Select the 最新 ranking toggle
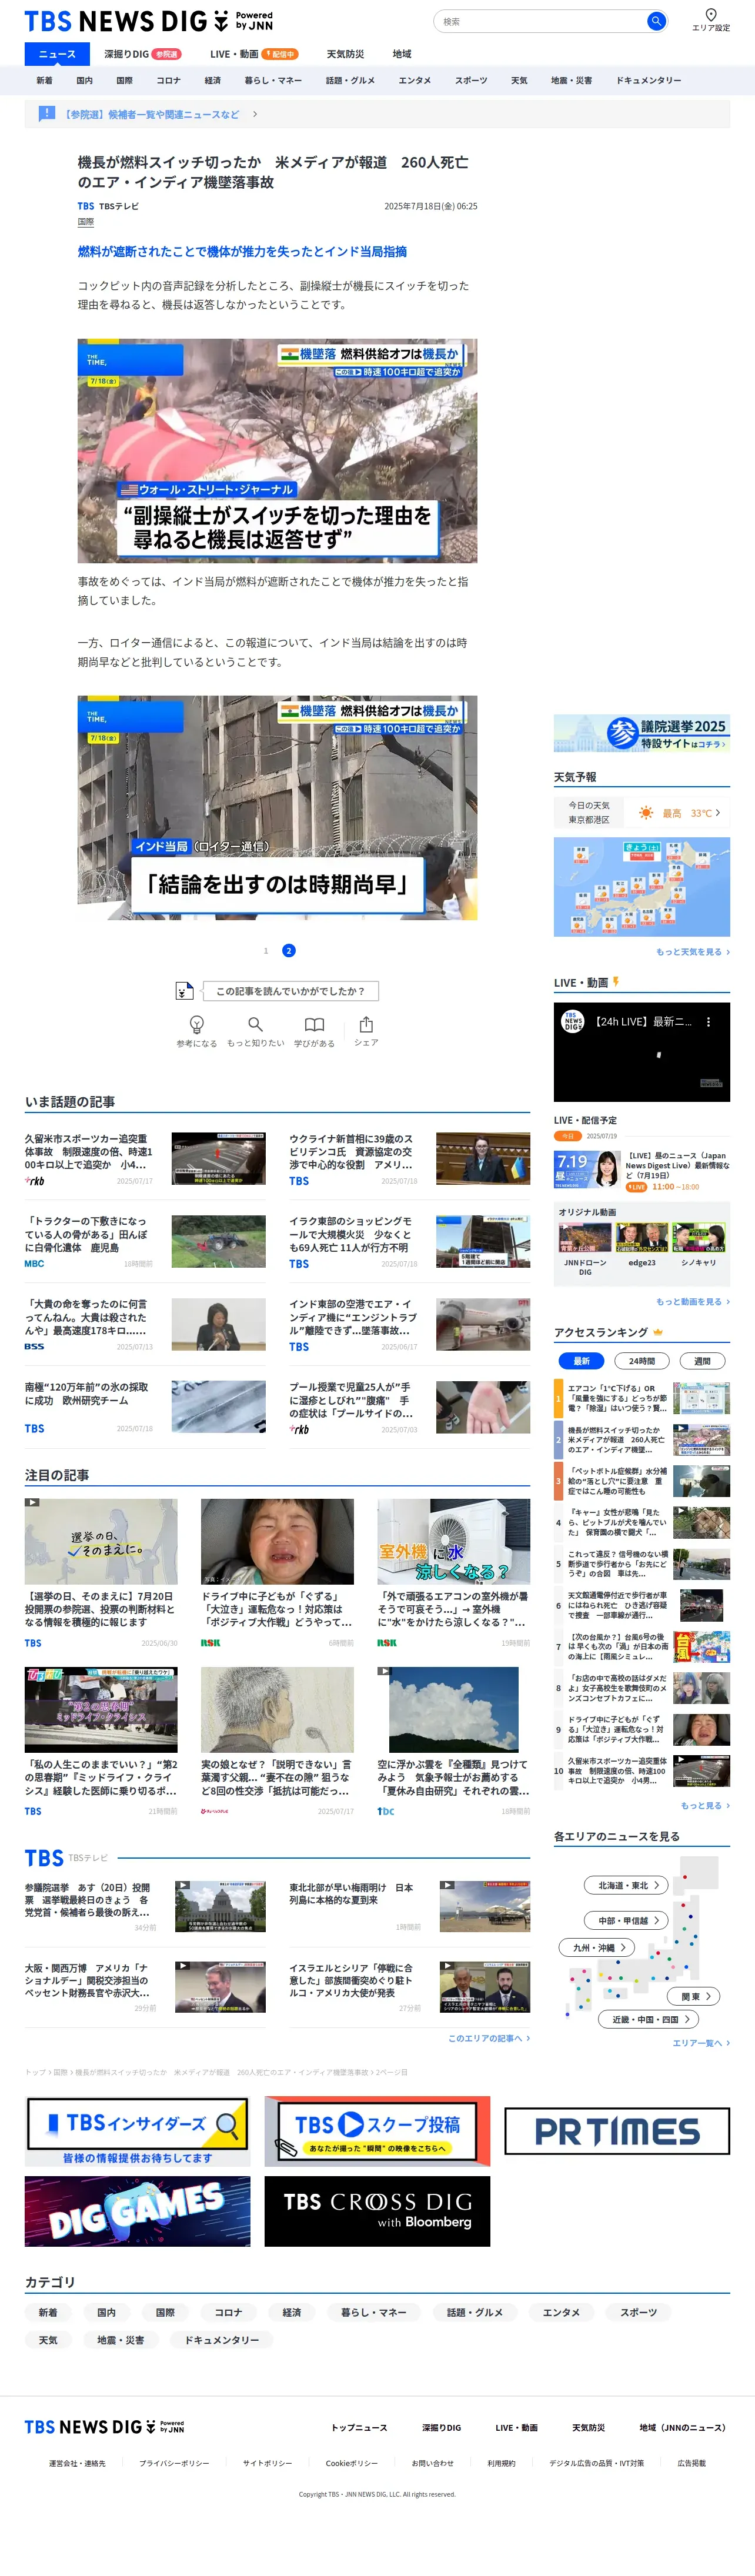The image size is (755, 2576). (581, 1360)
